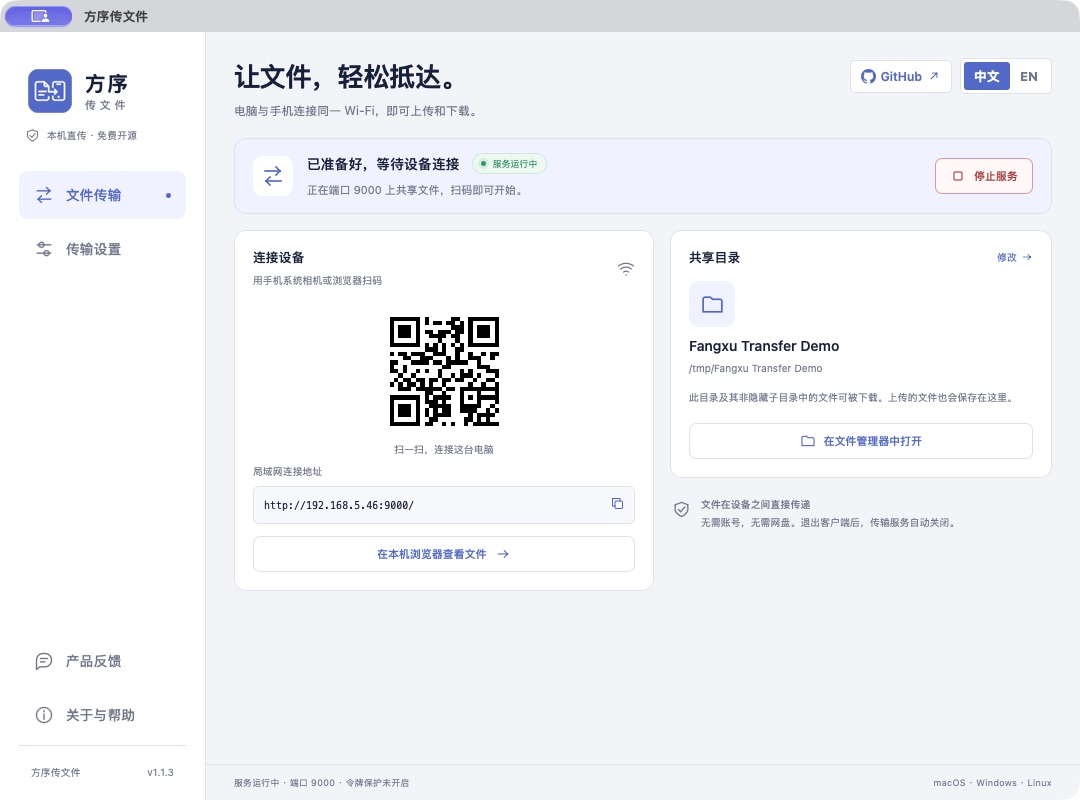Screen dimensions: 1080x800
Task: Click the shield icon beside 文件在设备之间直接传递
Action: coord(681,509)
